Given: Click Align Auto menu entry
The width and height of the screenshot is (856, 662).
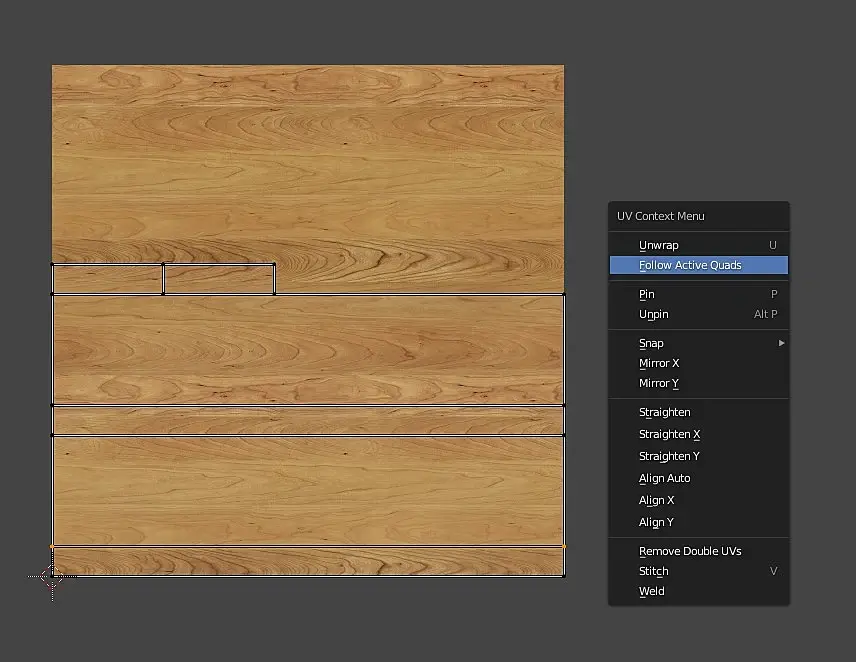Looking at the screenshot, I should pyautogui.click(x=665, y=478).
